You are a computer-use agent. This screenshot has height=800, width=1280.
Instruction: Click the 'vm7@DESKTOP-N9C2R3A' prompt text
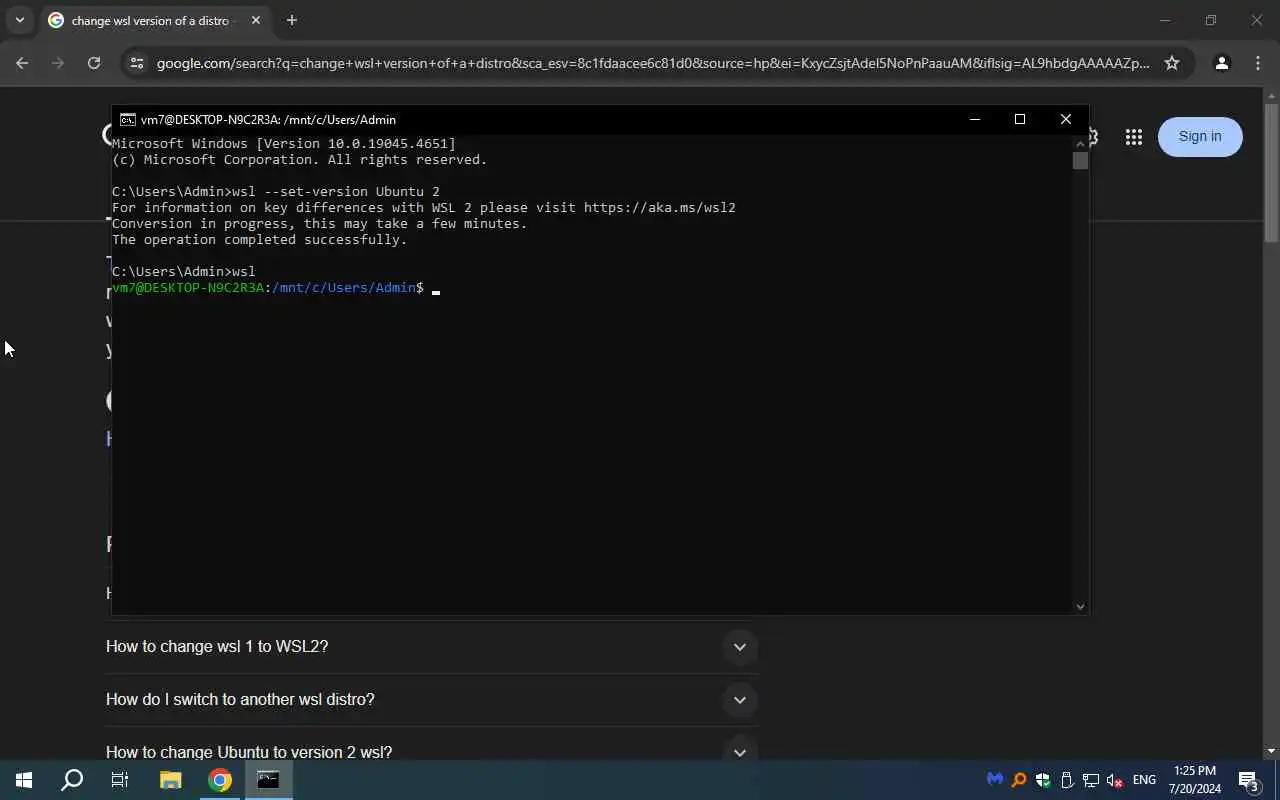(188, 288)
